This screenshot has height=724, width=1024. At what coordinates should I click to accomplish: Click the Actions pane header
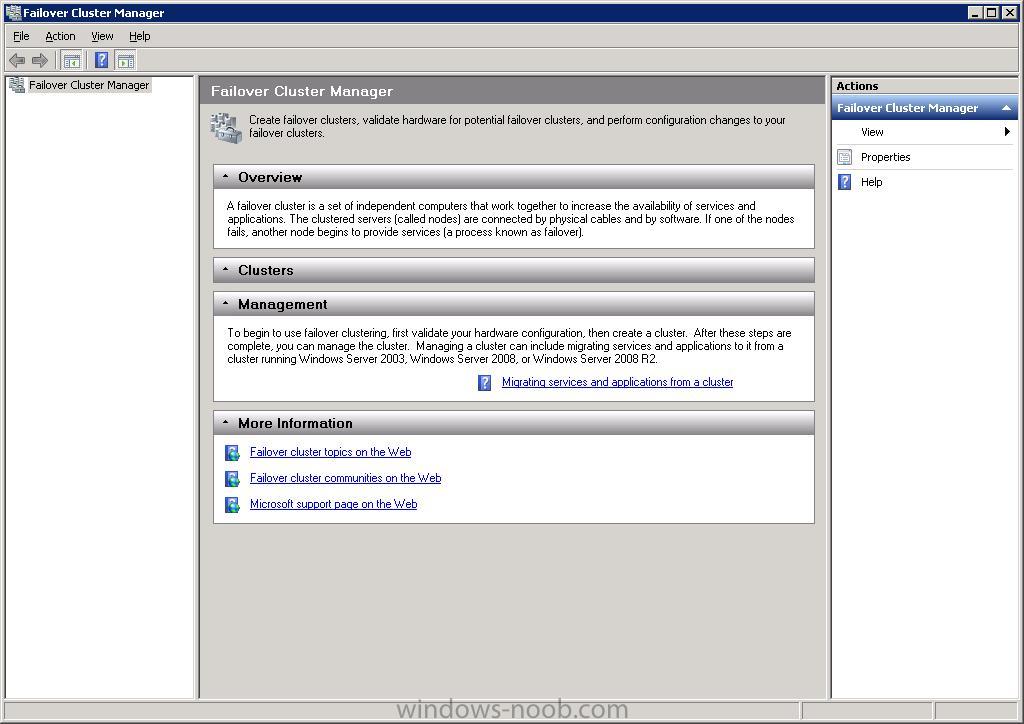click(x=924, y=86)
